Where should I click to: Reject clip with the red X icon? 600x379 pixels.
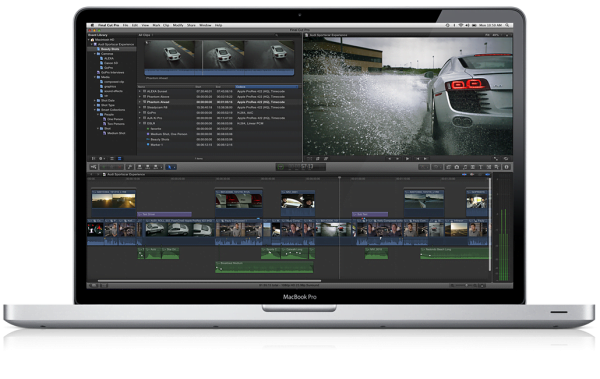point(120,167)
